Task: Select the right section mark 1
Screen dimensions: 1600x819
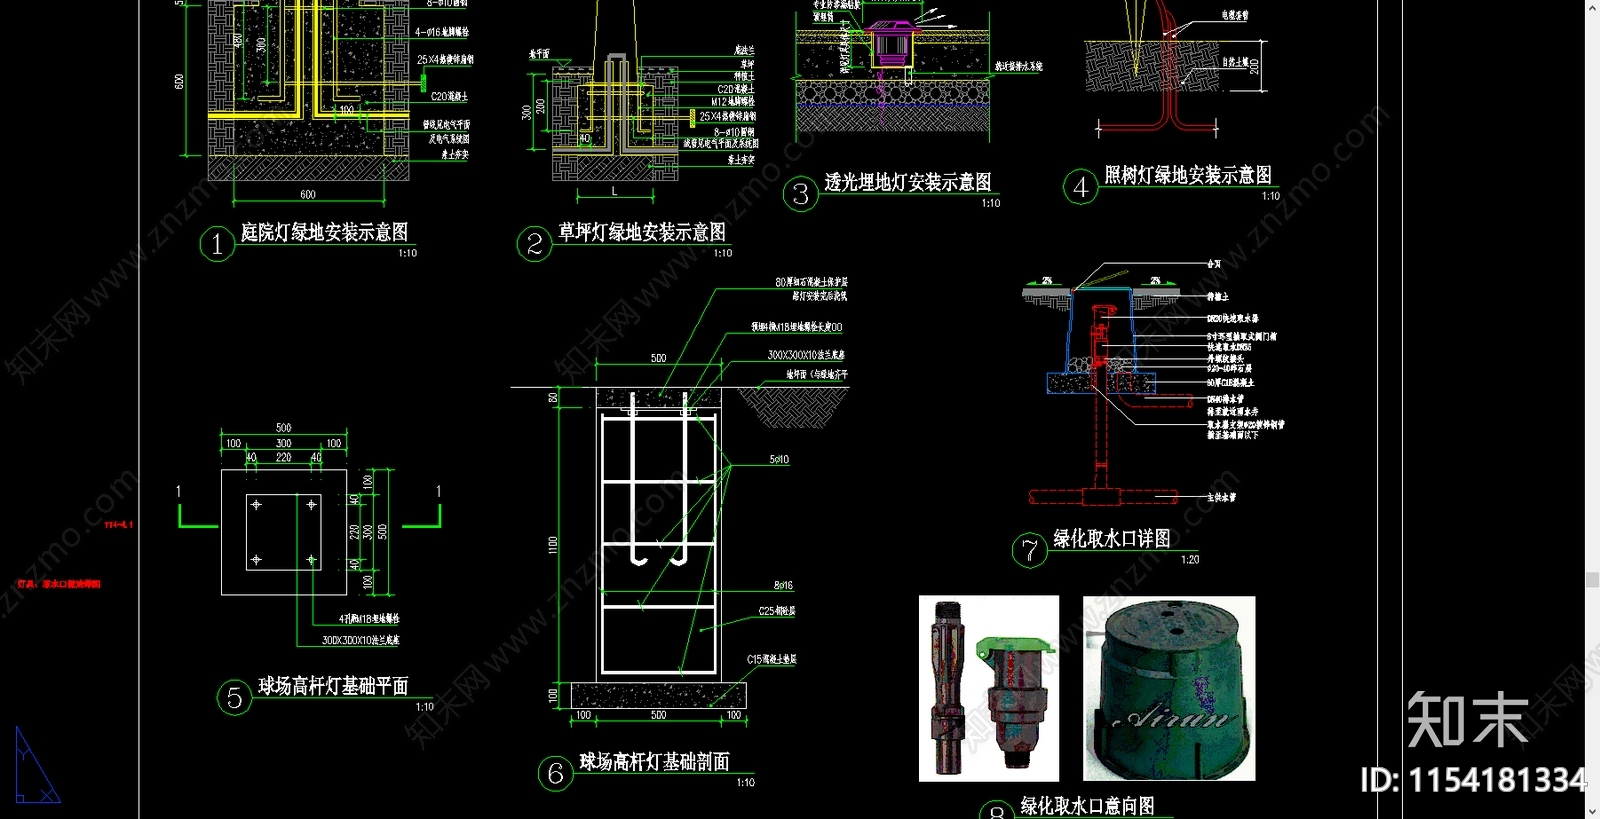Action: tap(438, 491)
